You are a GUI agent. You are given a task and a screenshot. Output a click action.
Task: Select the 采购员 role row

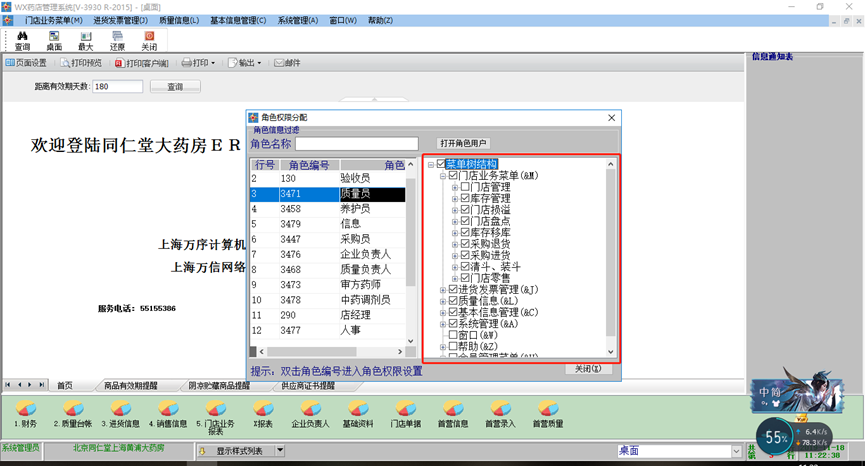[x=328, y=239]
